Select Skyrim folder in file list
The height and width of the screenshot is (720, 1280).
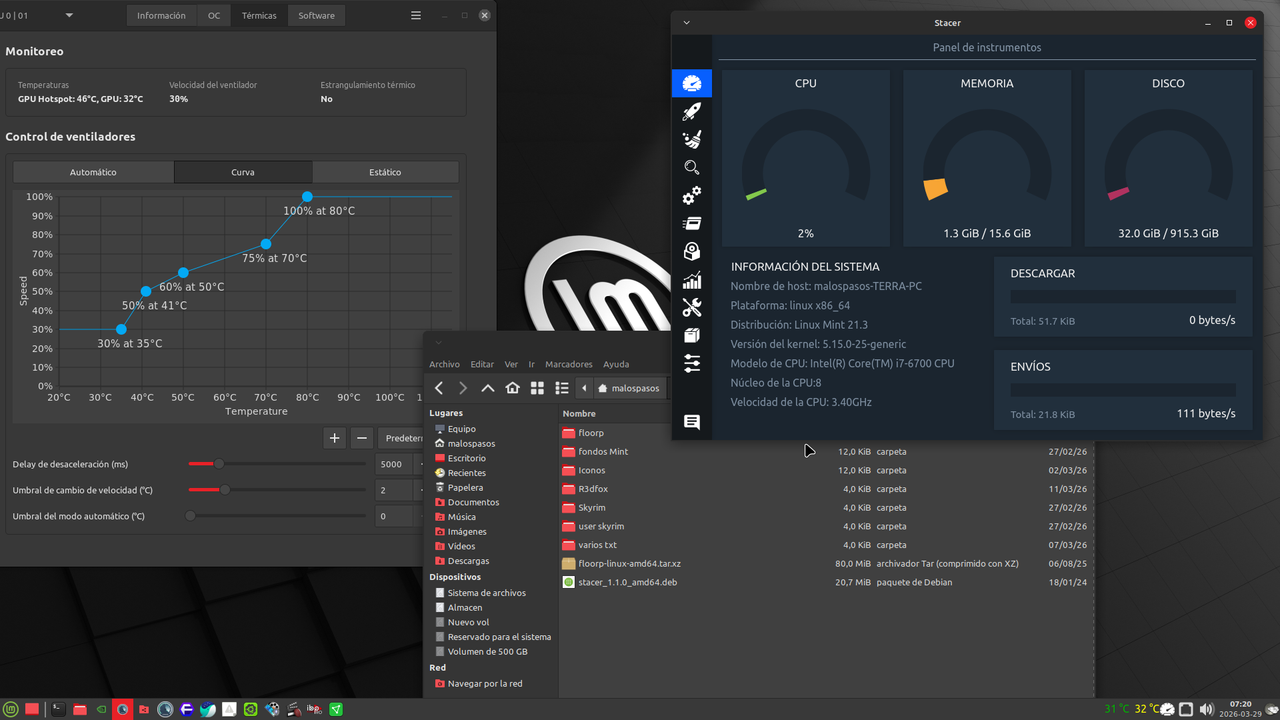click(x=591, y=508)
